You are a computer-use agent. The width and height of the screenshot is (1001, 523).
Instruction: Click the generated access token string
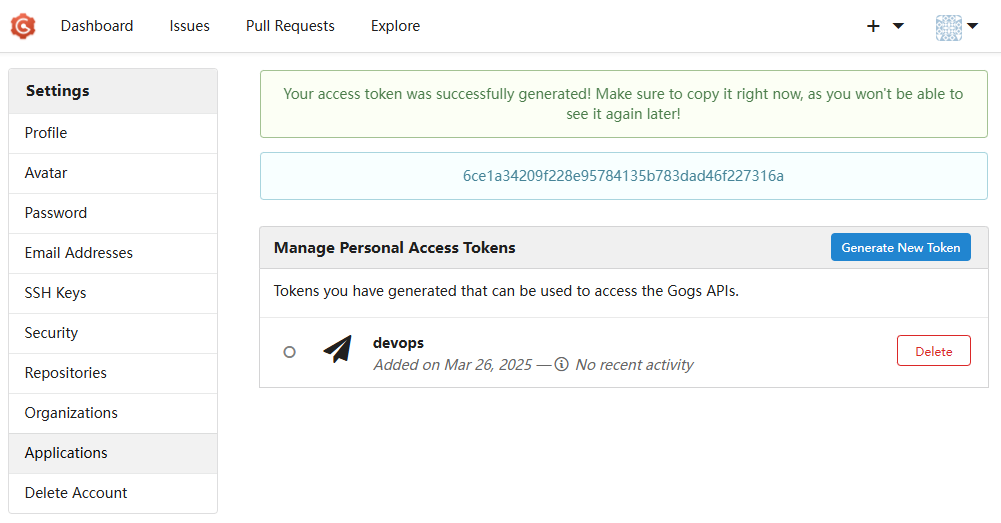[623, 176]
